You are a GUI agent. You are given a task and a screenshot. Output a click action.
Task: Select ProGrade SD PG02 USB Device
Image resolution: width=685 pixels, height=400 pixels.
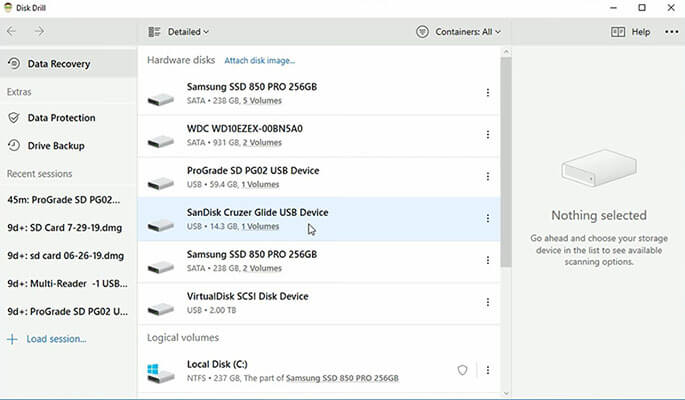tap(319, 177)
